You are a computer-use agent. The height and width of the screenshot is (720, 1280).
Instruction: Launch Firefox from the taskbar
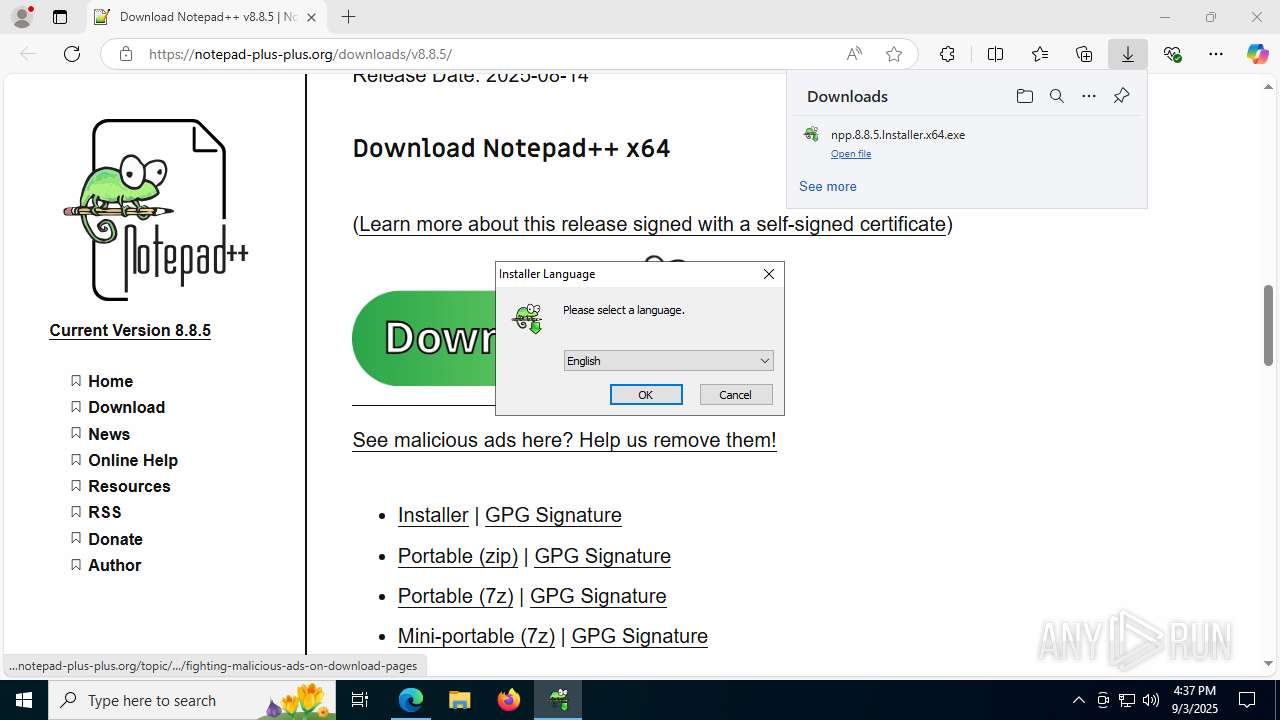[x=509, y=700]
